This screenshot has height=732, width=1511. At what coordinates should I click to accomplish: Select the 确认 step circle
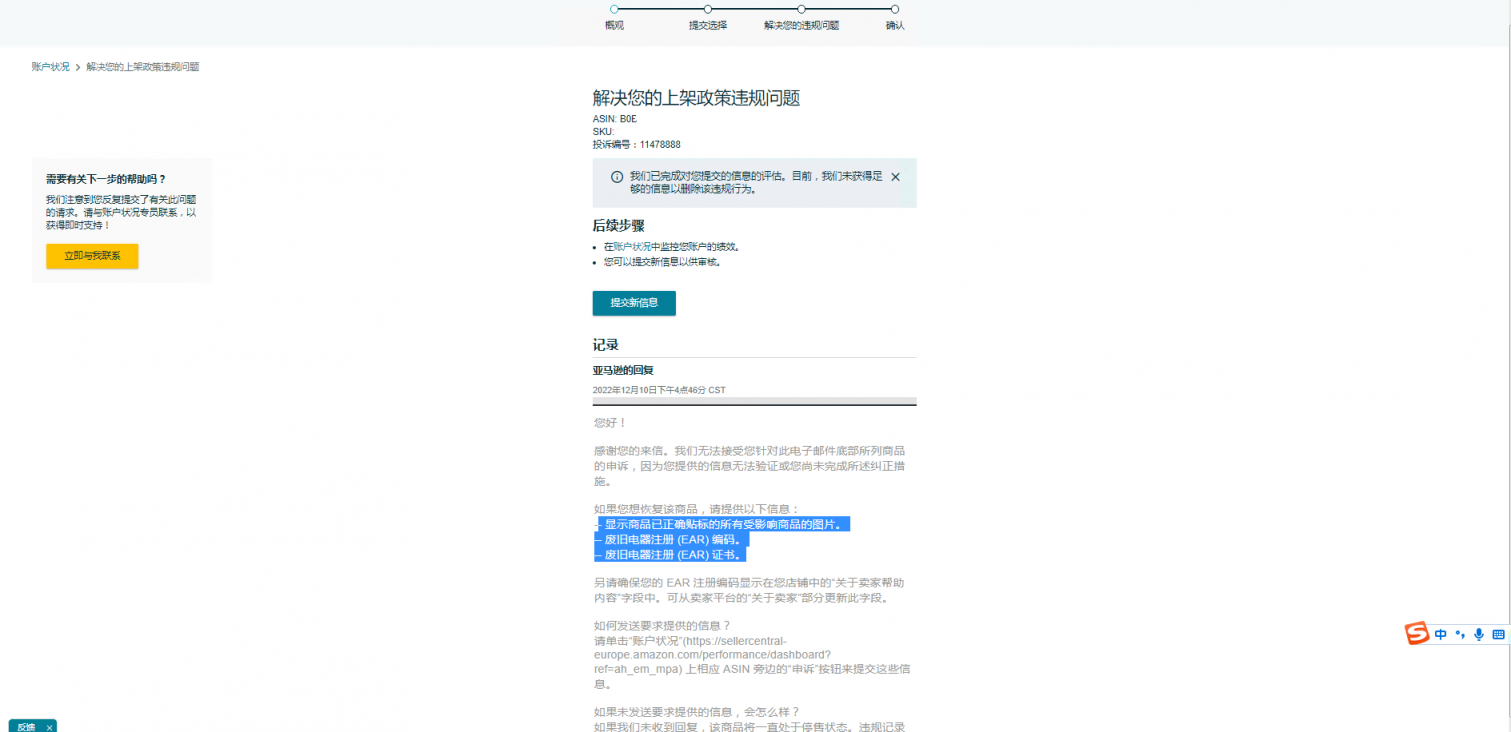(x=895, y=9)
